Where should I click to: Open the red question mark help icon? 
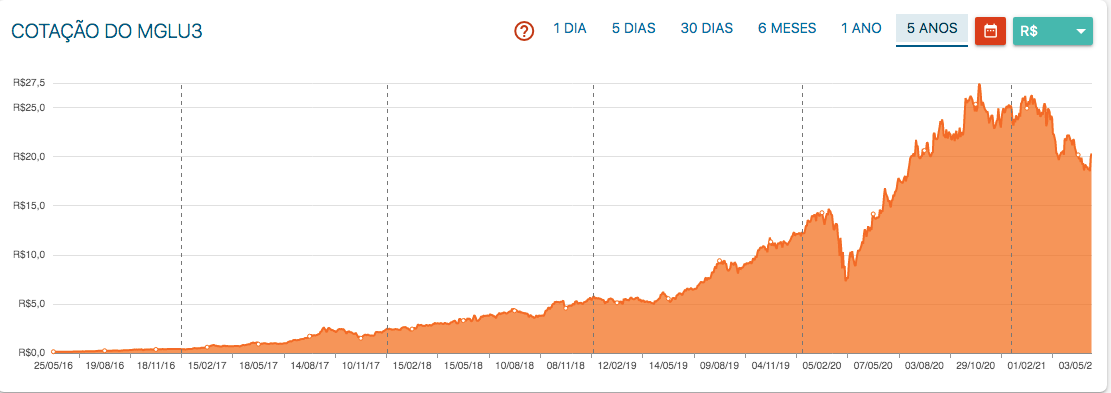tap(524, 30)
